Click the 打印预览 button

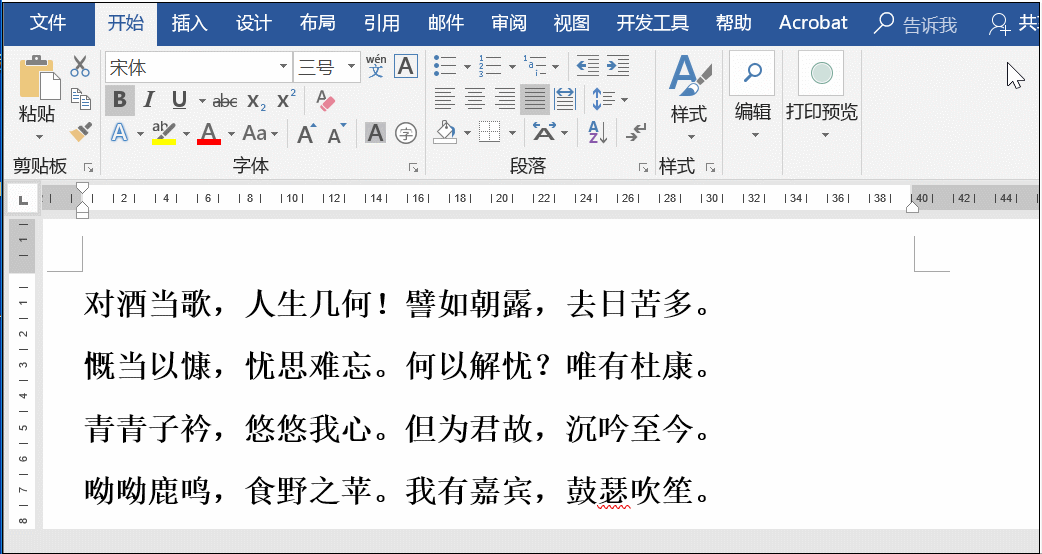pyautogui.click(x=821, y=95)
